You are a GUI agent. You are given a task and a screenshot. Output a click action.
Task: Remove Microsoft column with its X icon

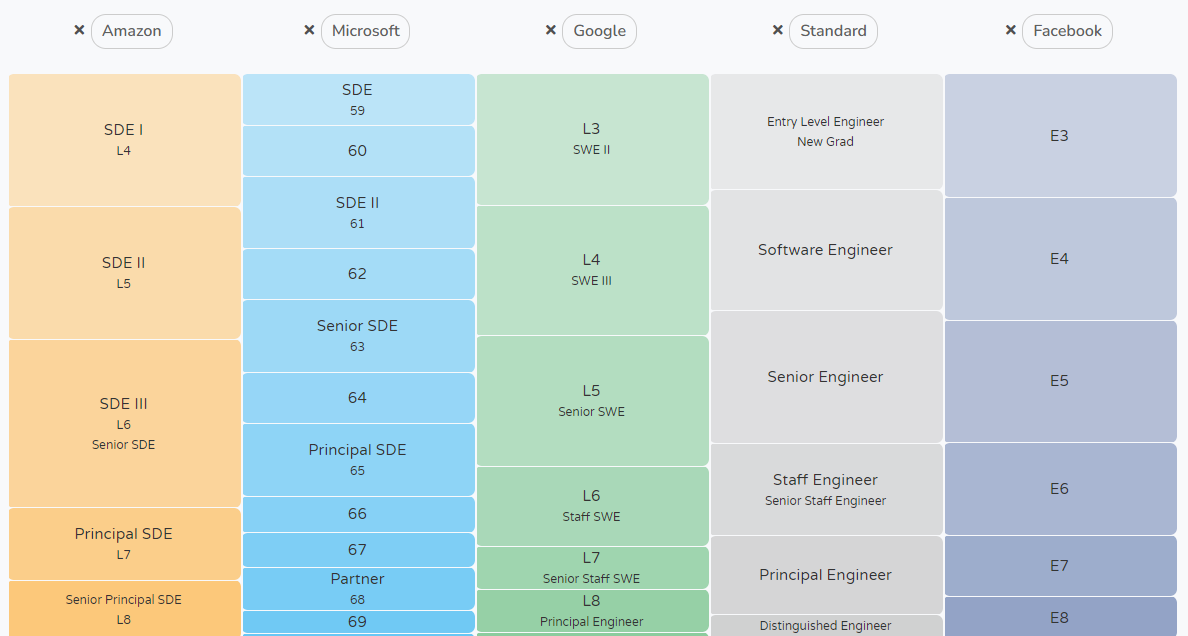pyautogui.click(x=309, y=31)
